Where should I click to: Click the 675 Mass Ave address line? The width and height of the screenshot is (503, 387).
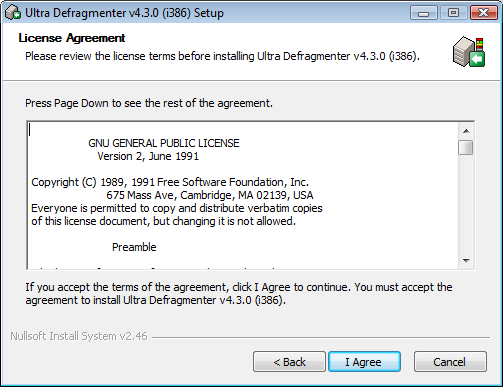point(210,195)
